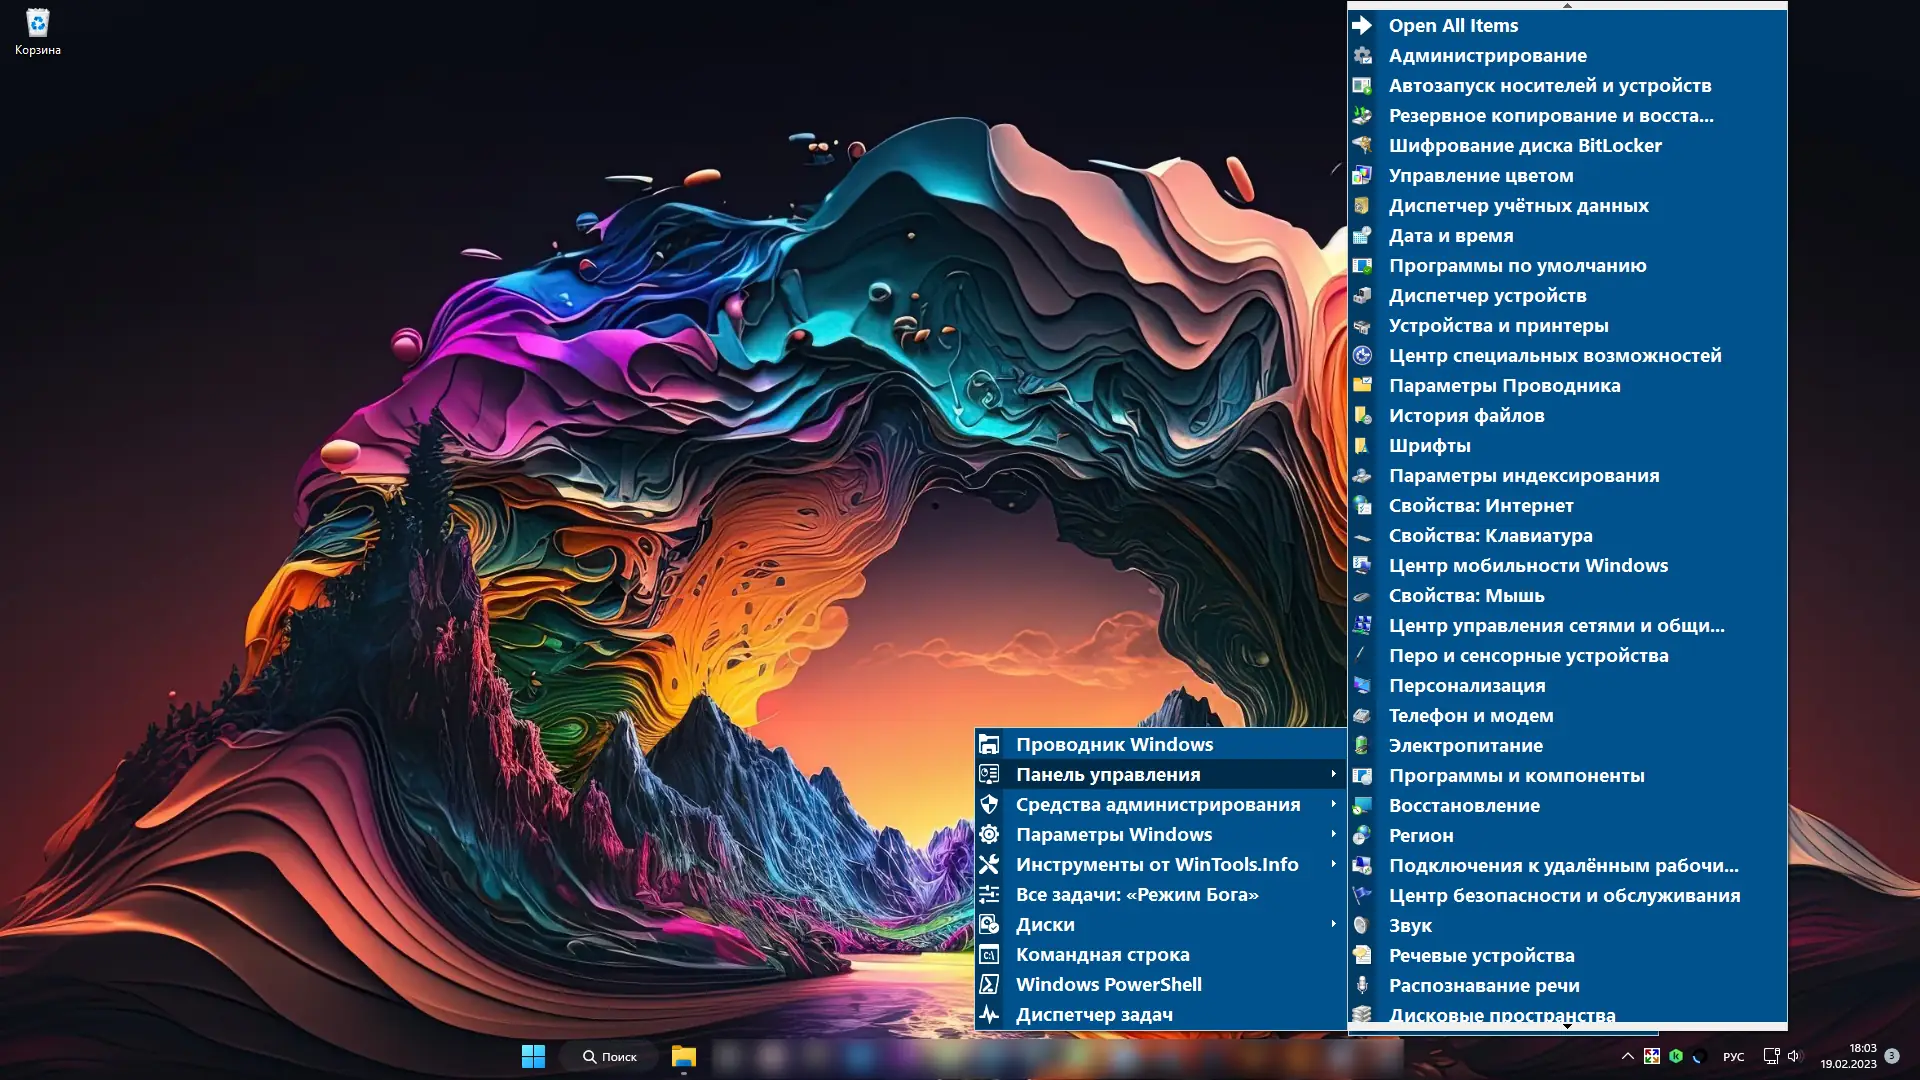Click the Диспетчер задач pulse icon
The height and width of the screenshot is (1080, 1920).
[989, 1014]
